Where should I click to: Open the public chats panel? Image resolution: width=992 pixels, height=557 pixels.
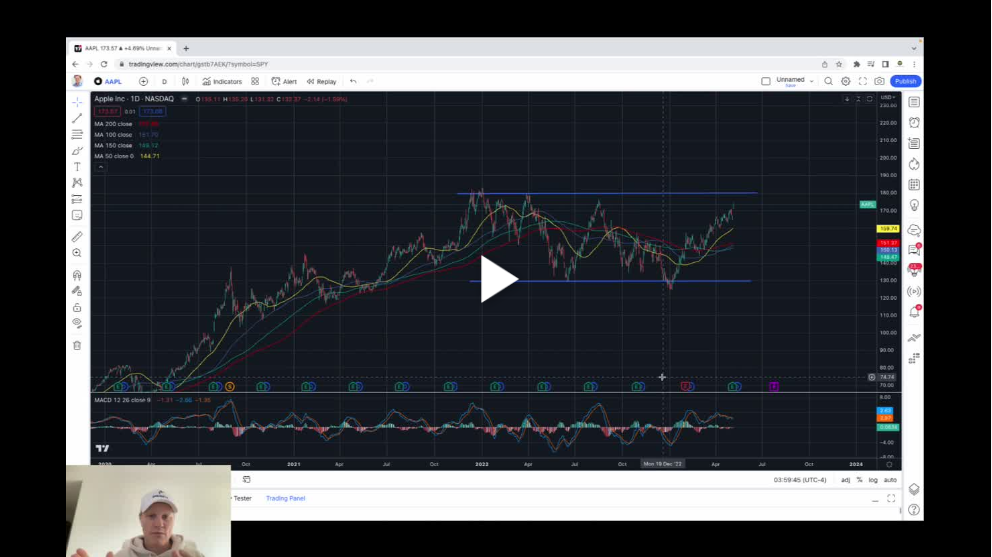click(914, 230)
